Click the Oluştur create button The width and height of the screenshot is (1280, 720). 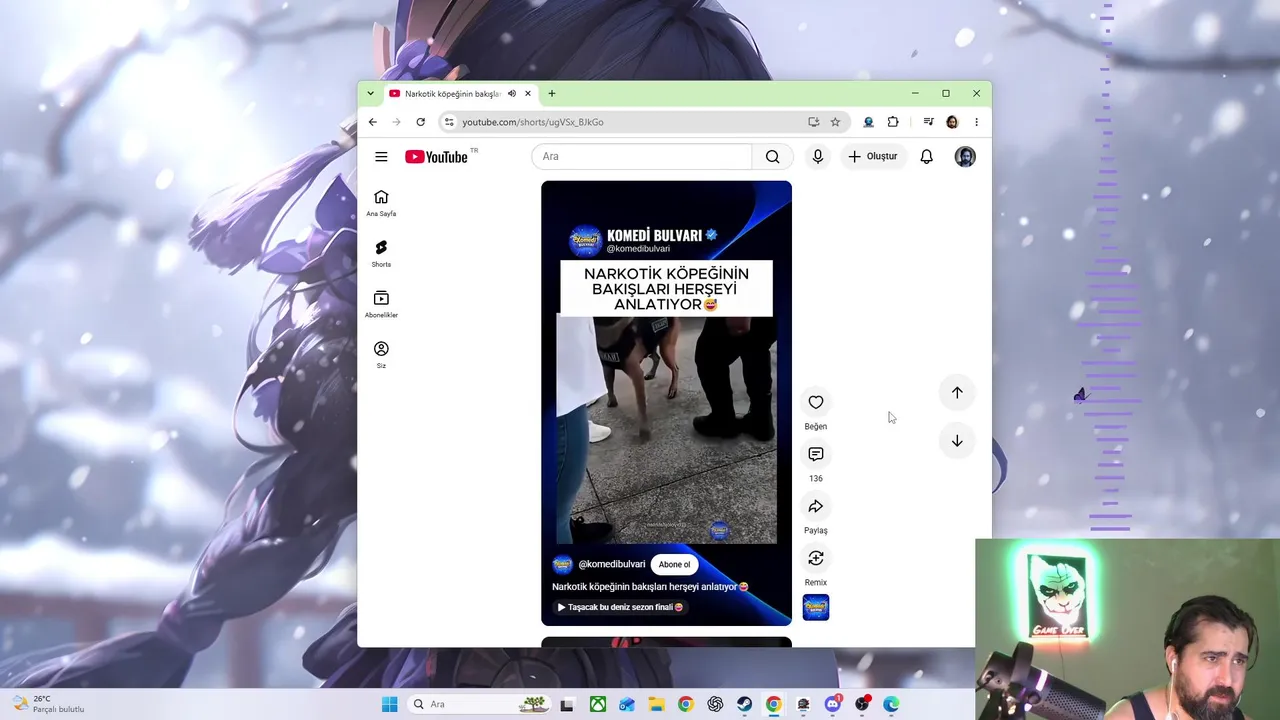pyautogui.click(x=873, y=157)
